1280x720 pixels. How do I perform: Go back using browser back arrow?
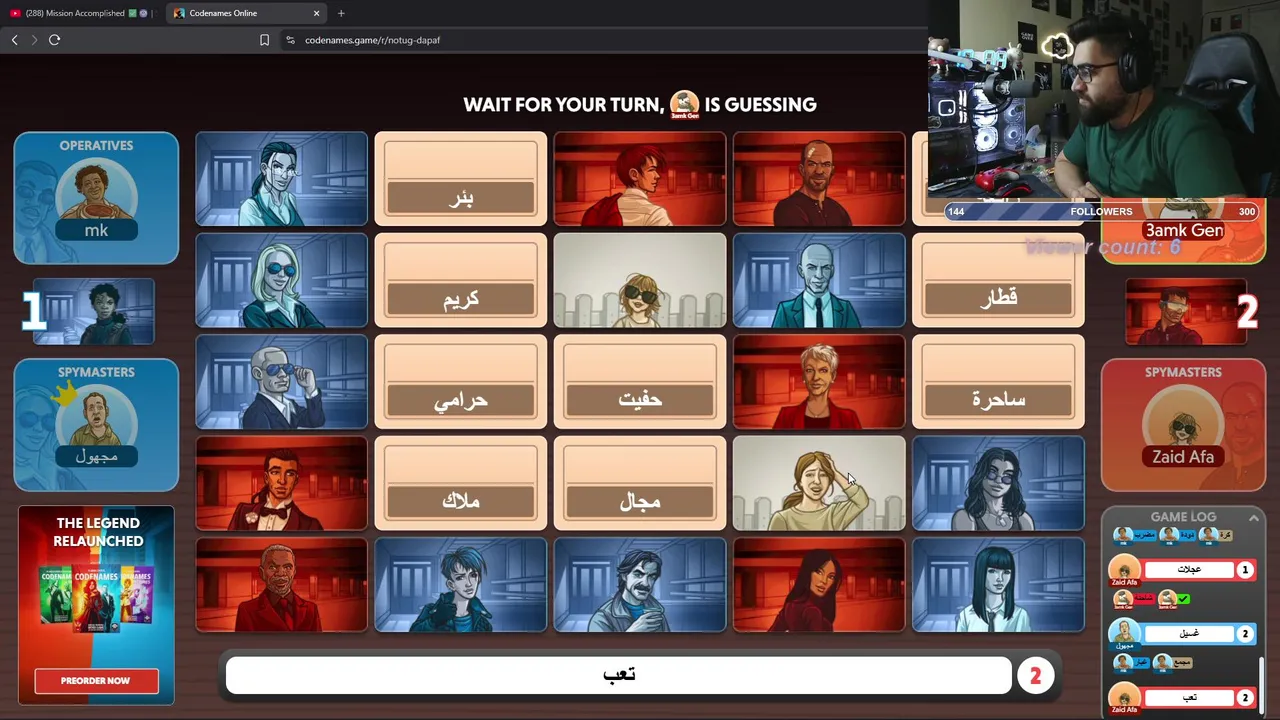[x=14, y=40]
